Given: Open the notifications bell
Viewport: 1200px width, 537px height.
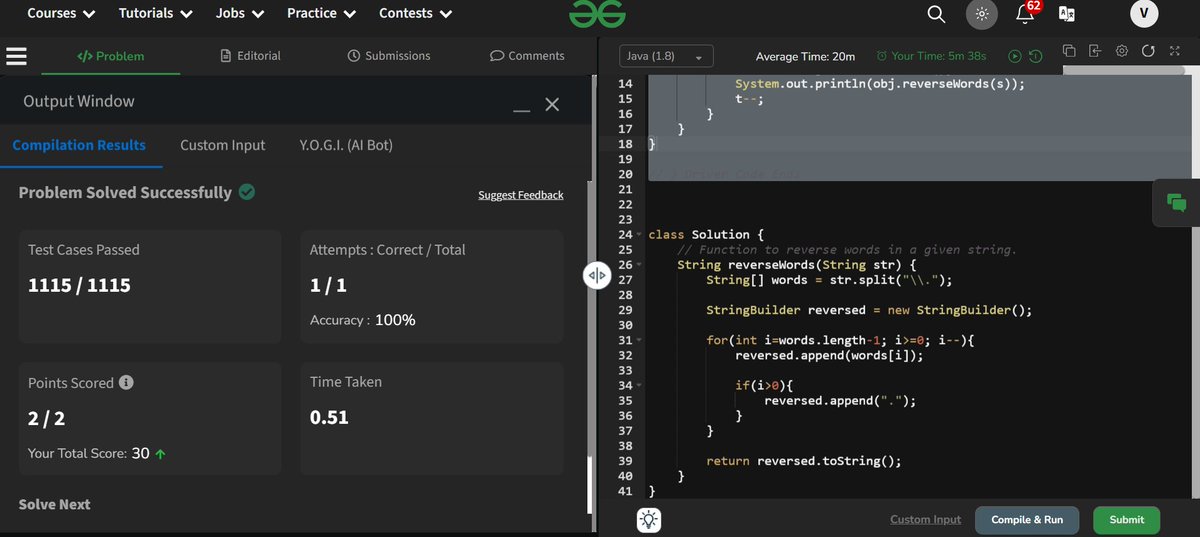Looking at the screenshot, I should coord(1025,14).
